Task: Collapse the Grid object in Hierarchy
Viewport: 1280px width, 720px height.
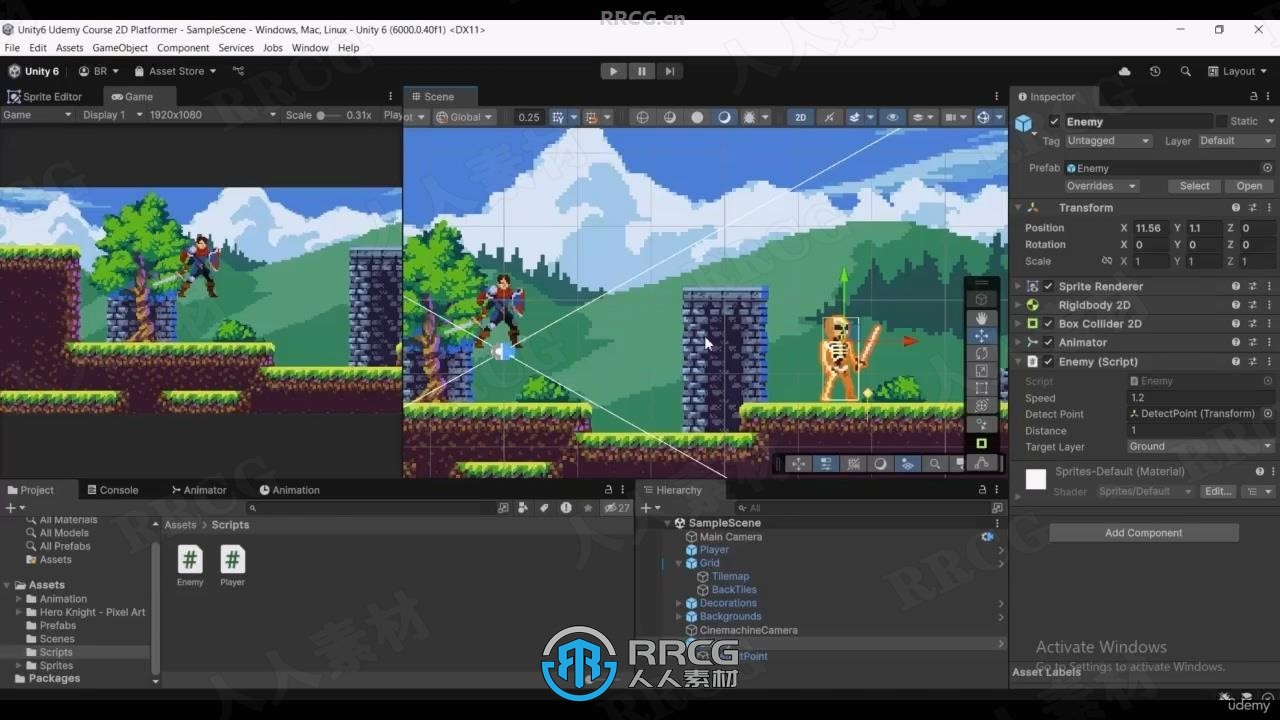Action: (678, 563)
